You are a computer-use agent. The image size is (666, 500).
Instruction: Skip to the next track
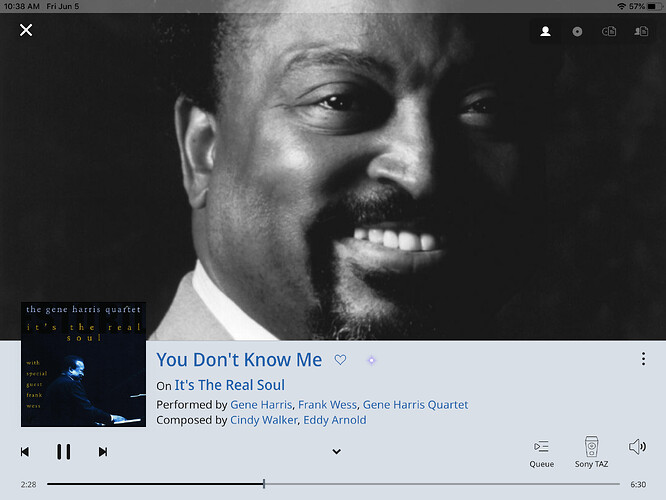[103, 452]
